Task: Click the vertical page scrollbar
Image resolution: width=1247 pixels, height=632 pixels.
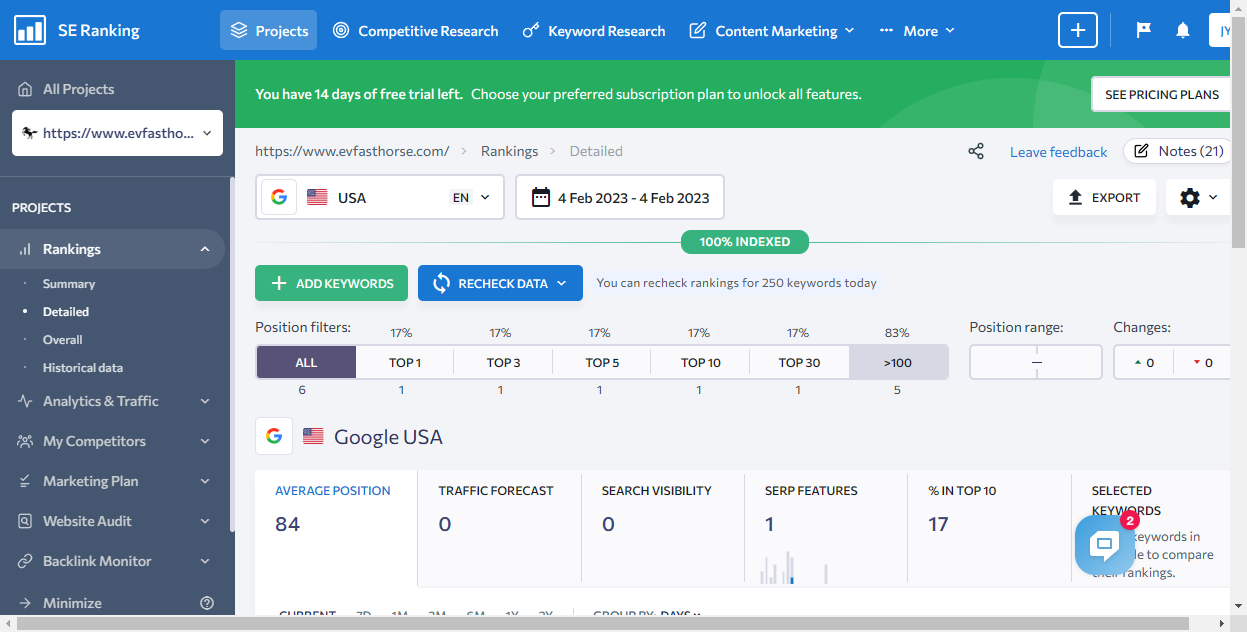Action: 1238,130
